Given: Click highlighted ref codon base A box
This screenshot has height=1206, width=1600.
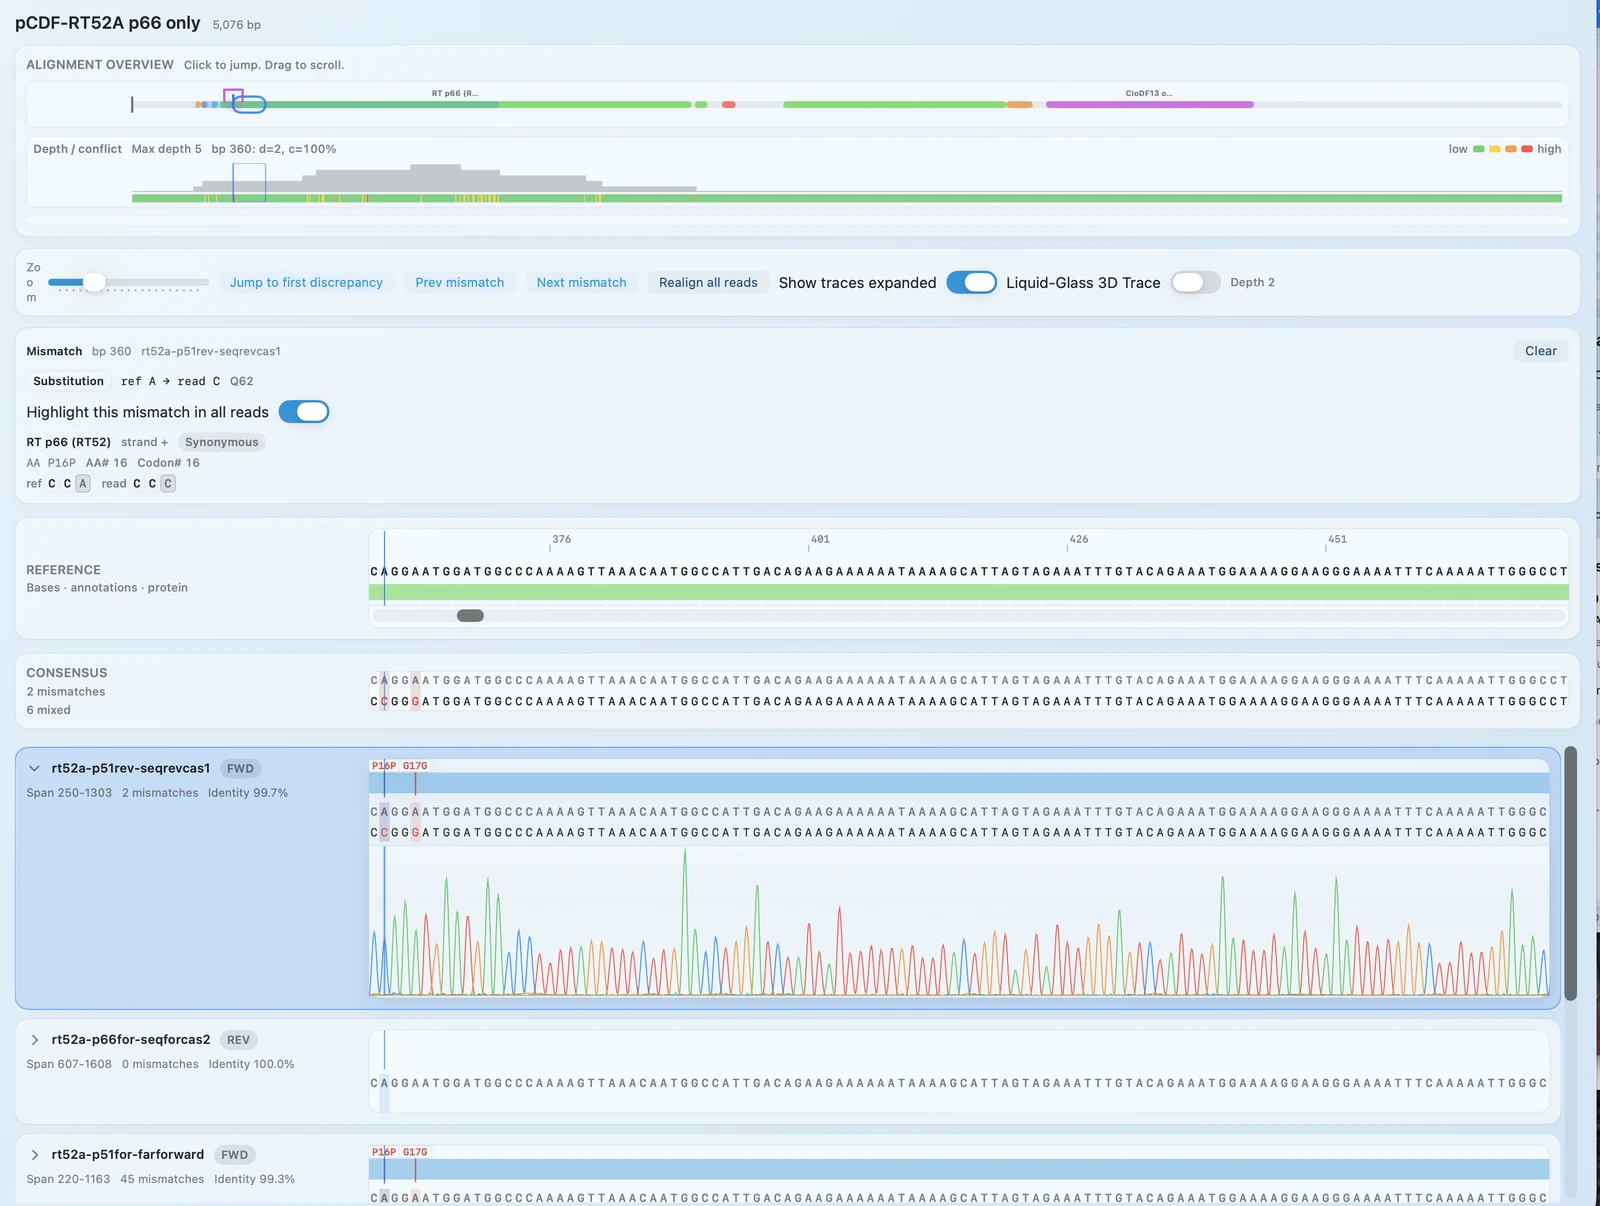Looking at the screenshot, I should pos(83,484).
